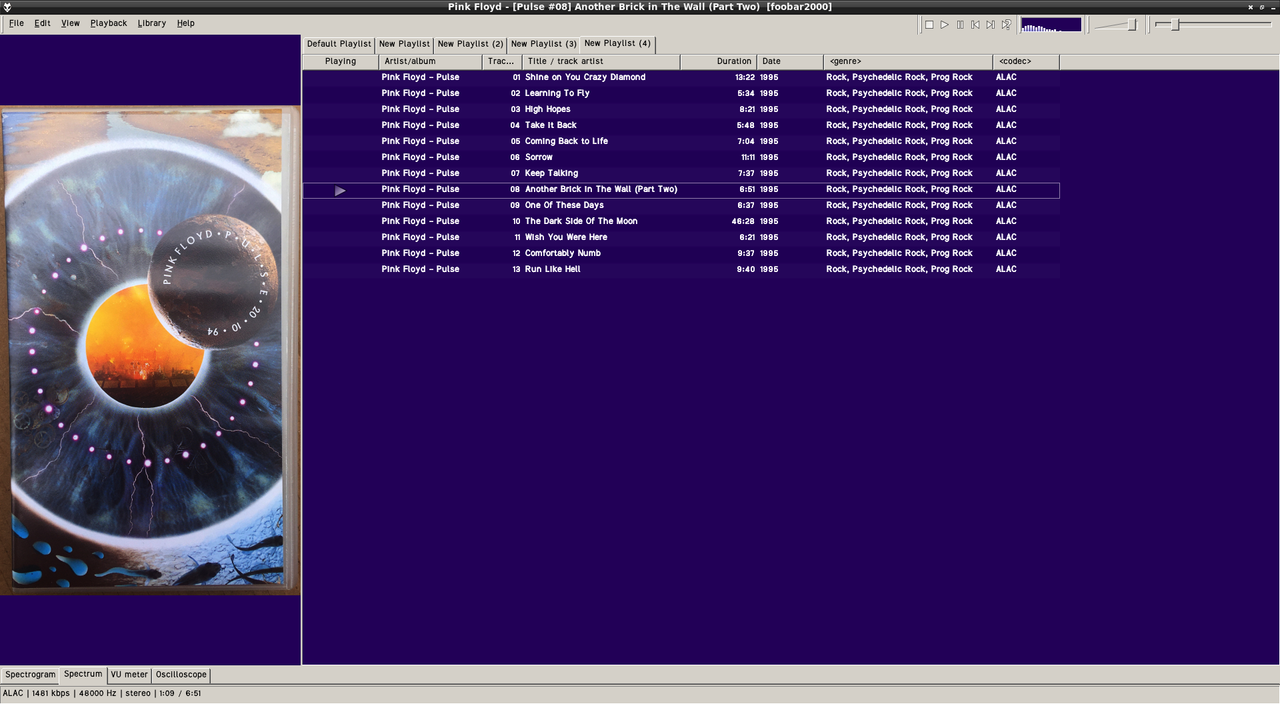The width and height of the screenshot is (1280, 704).
Task: Adjust the volume slider in toolbar
Action: point(1117,24)
